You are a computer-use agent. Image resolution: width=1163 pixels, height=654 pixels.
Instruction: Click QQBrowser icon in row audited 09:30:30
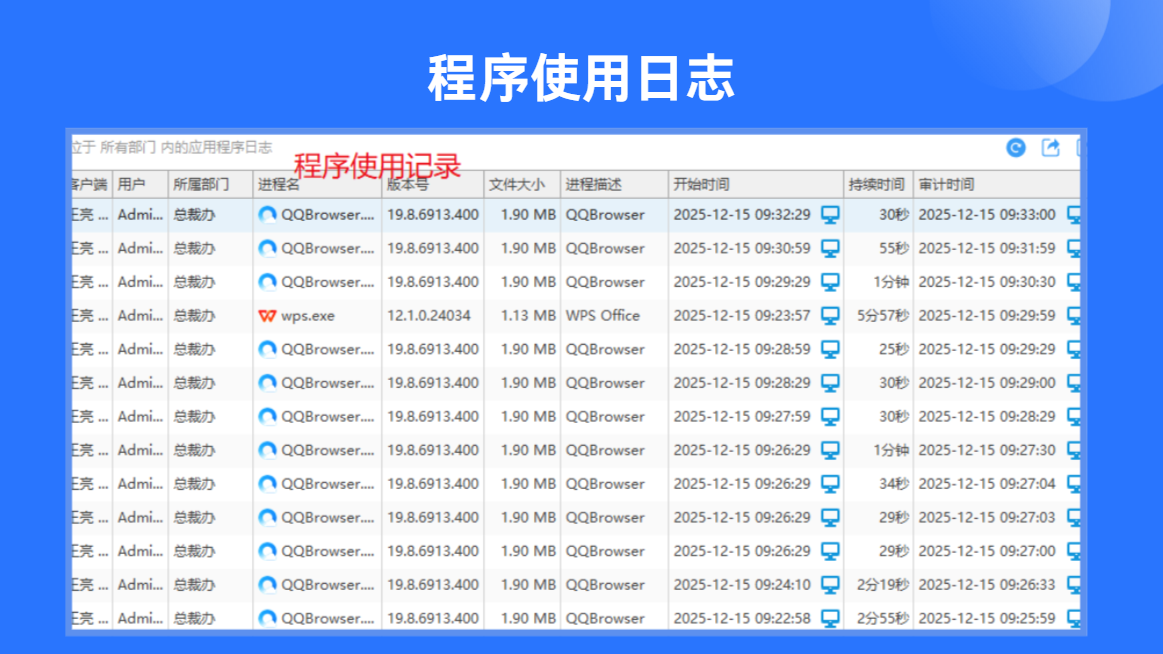click(x=267, y=283)
